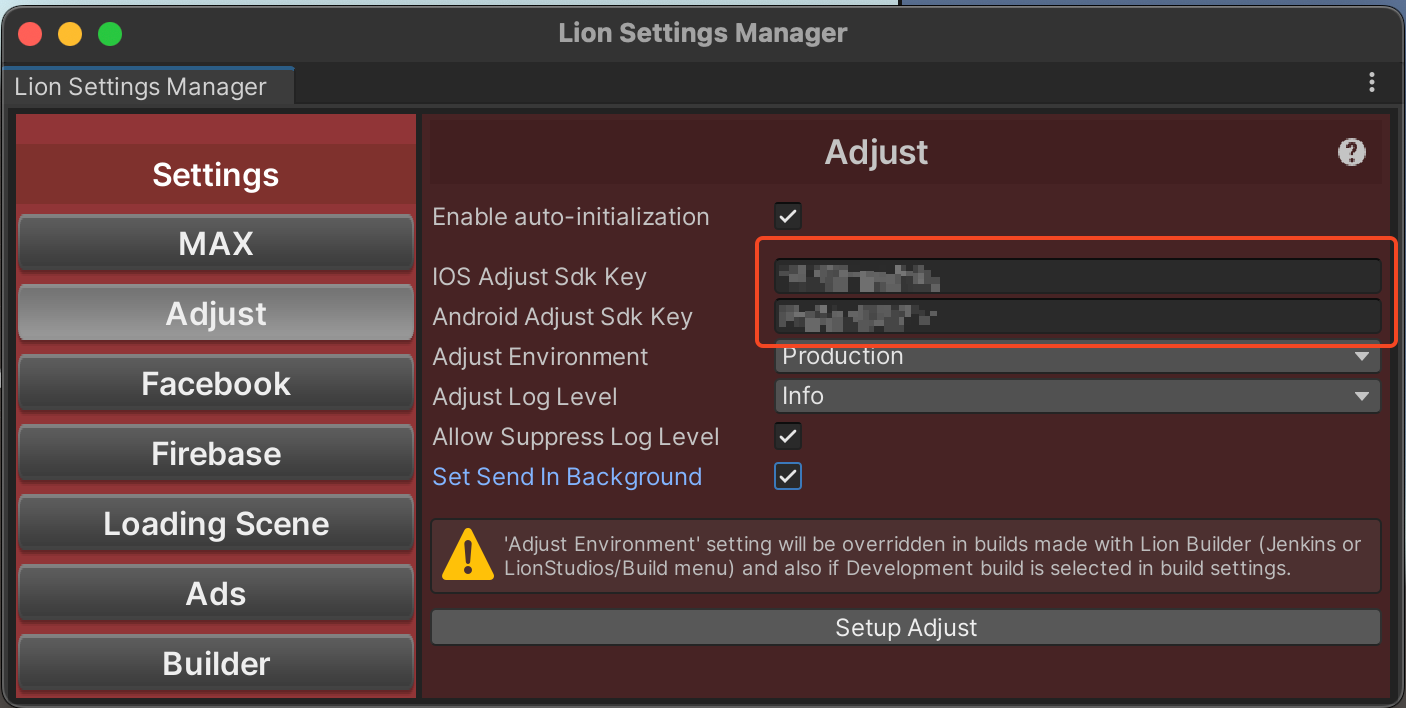Click the red close window button
This screenshot has width=1406, height=708.
click(x=30, y=34)
